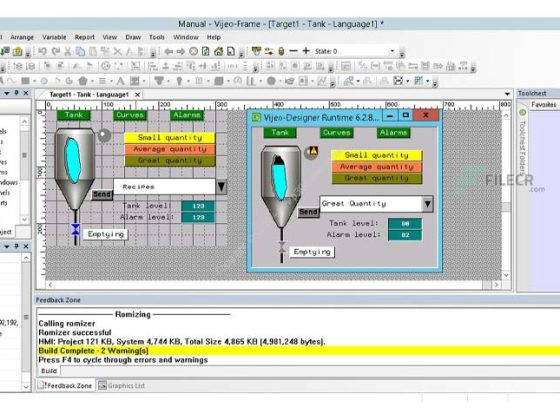560x420 pixels.
Task: Click the Delete X icon in toolbar
Action: (x=118, y=51)
